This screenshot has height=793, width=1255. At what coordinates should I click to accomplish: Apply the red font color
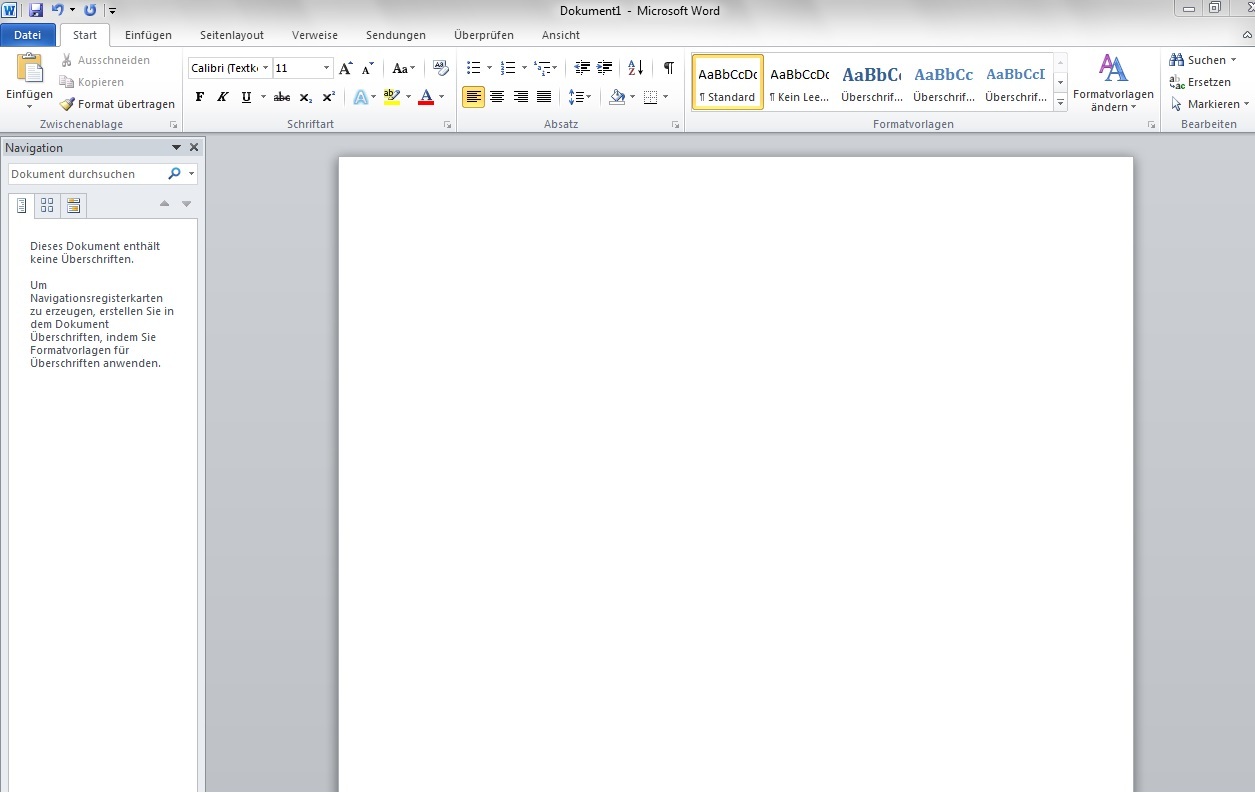[426, 97]
